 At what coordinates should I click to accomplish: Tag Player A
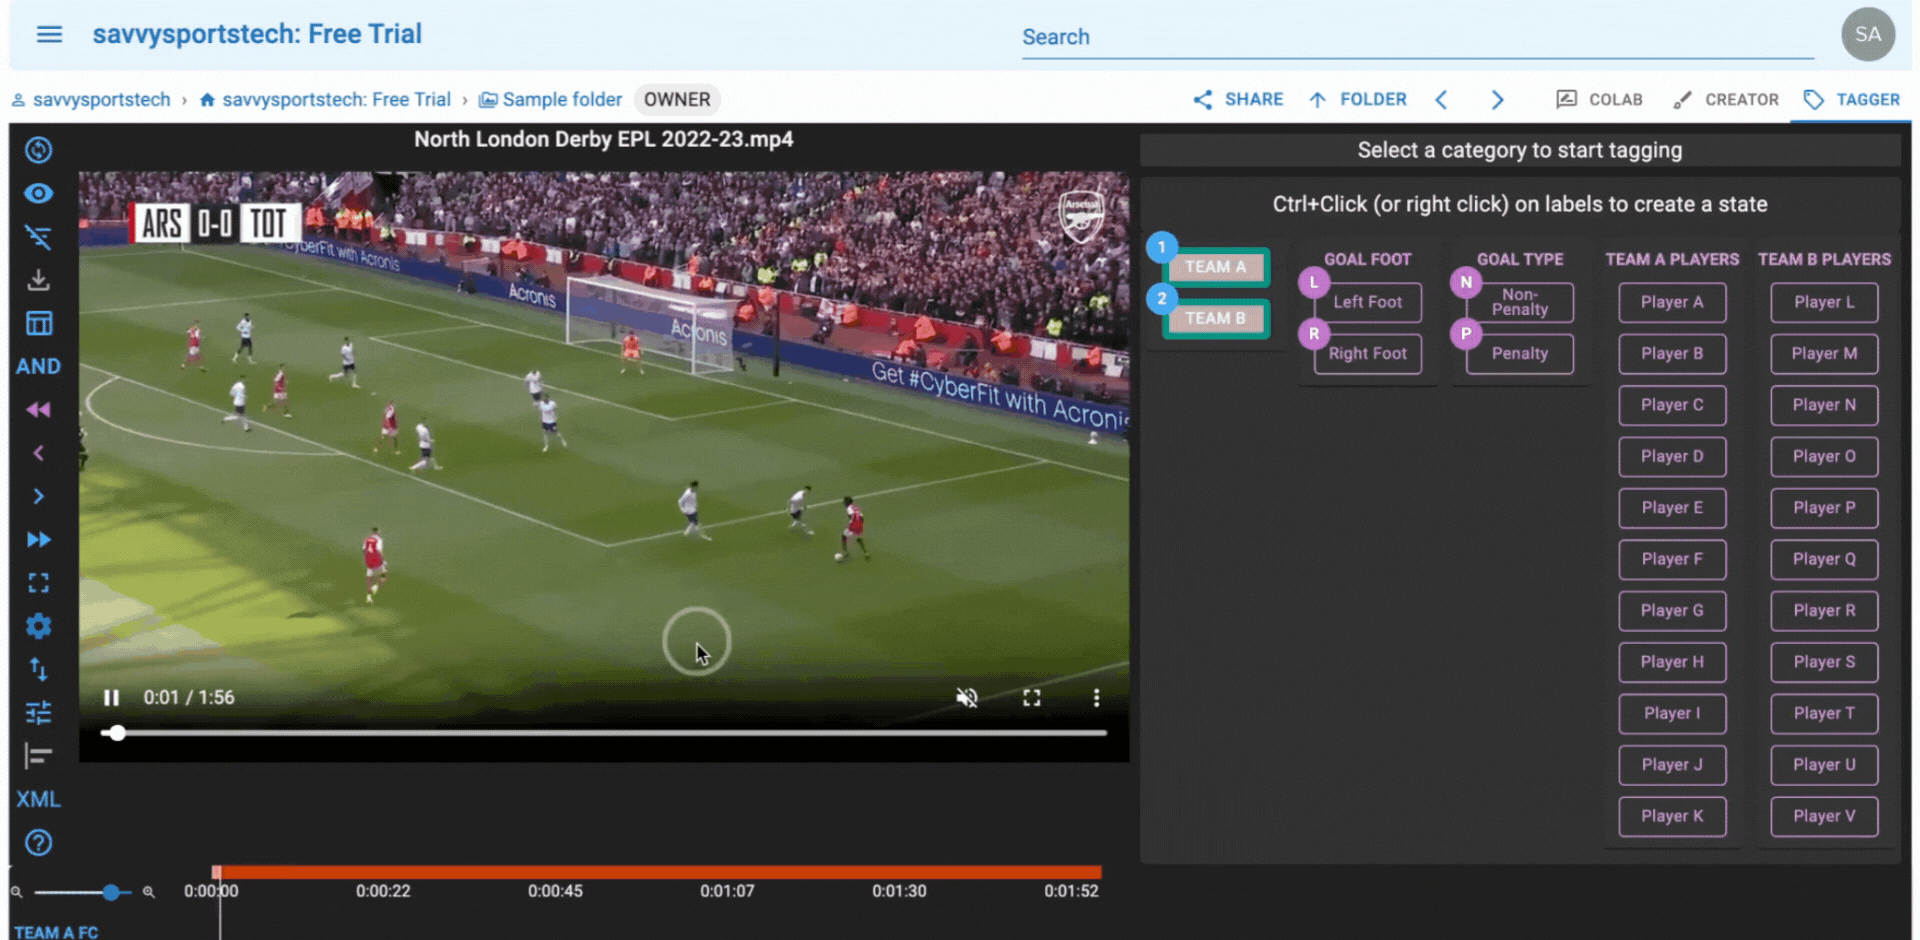[1672, 302]
